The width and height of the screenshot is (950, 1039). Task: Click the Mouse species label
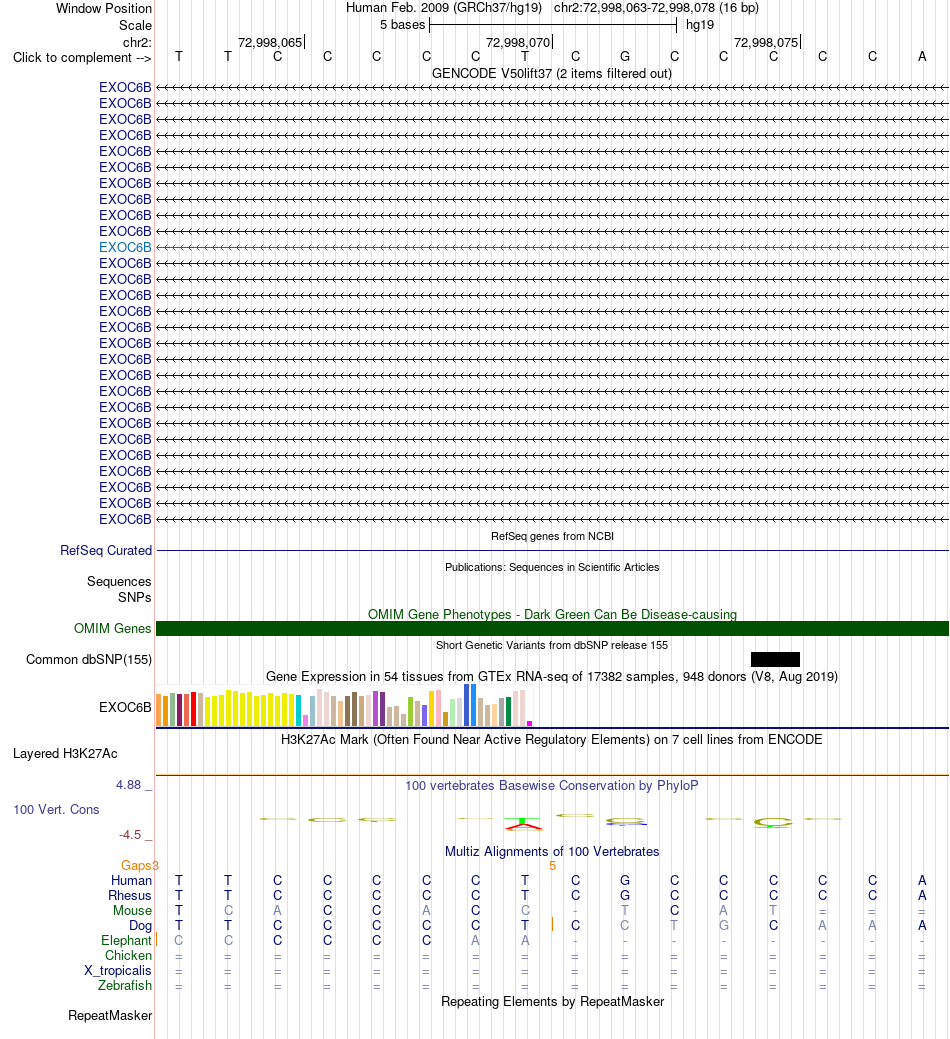click(x=132, y=911)
